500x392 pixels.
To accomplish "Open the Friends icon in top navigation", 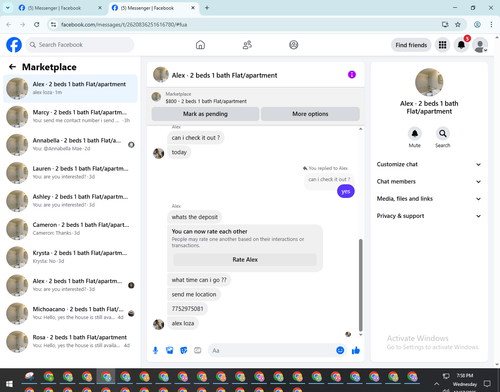I will (x=247, y=45).
